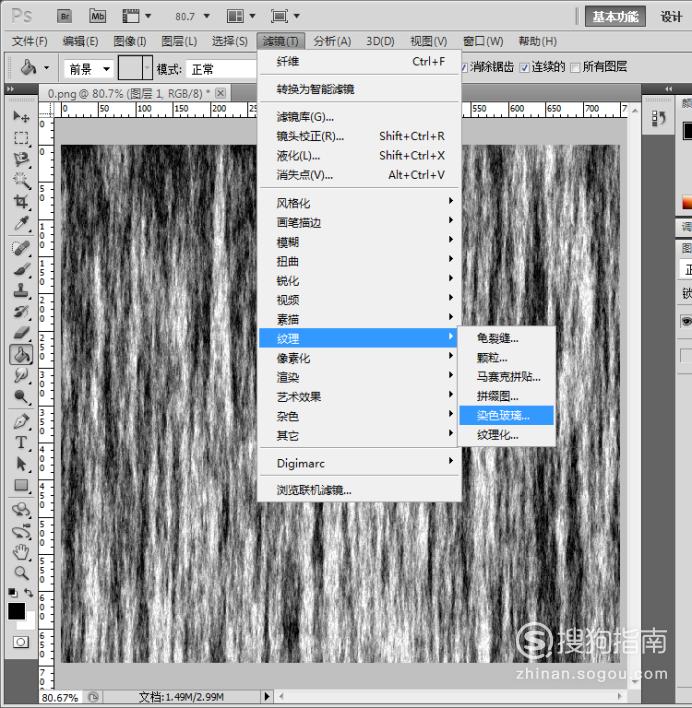Click the pattern preview swatch in options
Screen dimensions: 692x708
click(130, 68)
